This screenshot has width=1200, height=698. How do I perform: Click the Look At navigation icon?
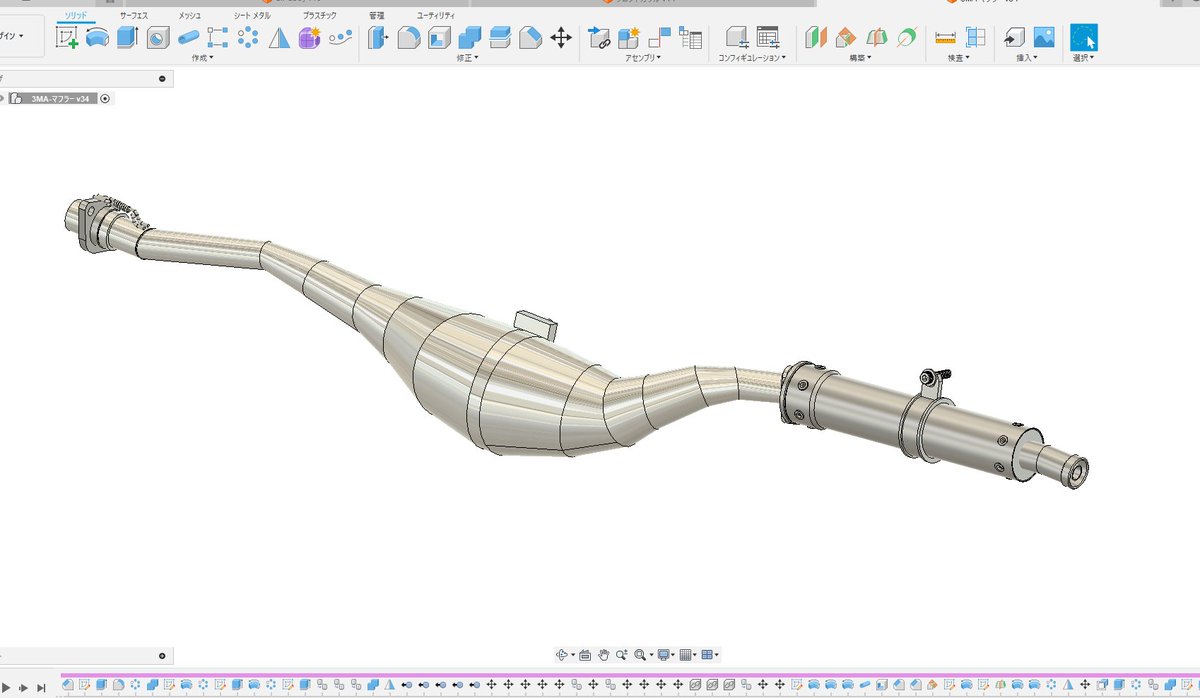pyautogui.click(x=585, y=655)
